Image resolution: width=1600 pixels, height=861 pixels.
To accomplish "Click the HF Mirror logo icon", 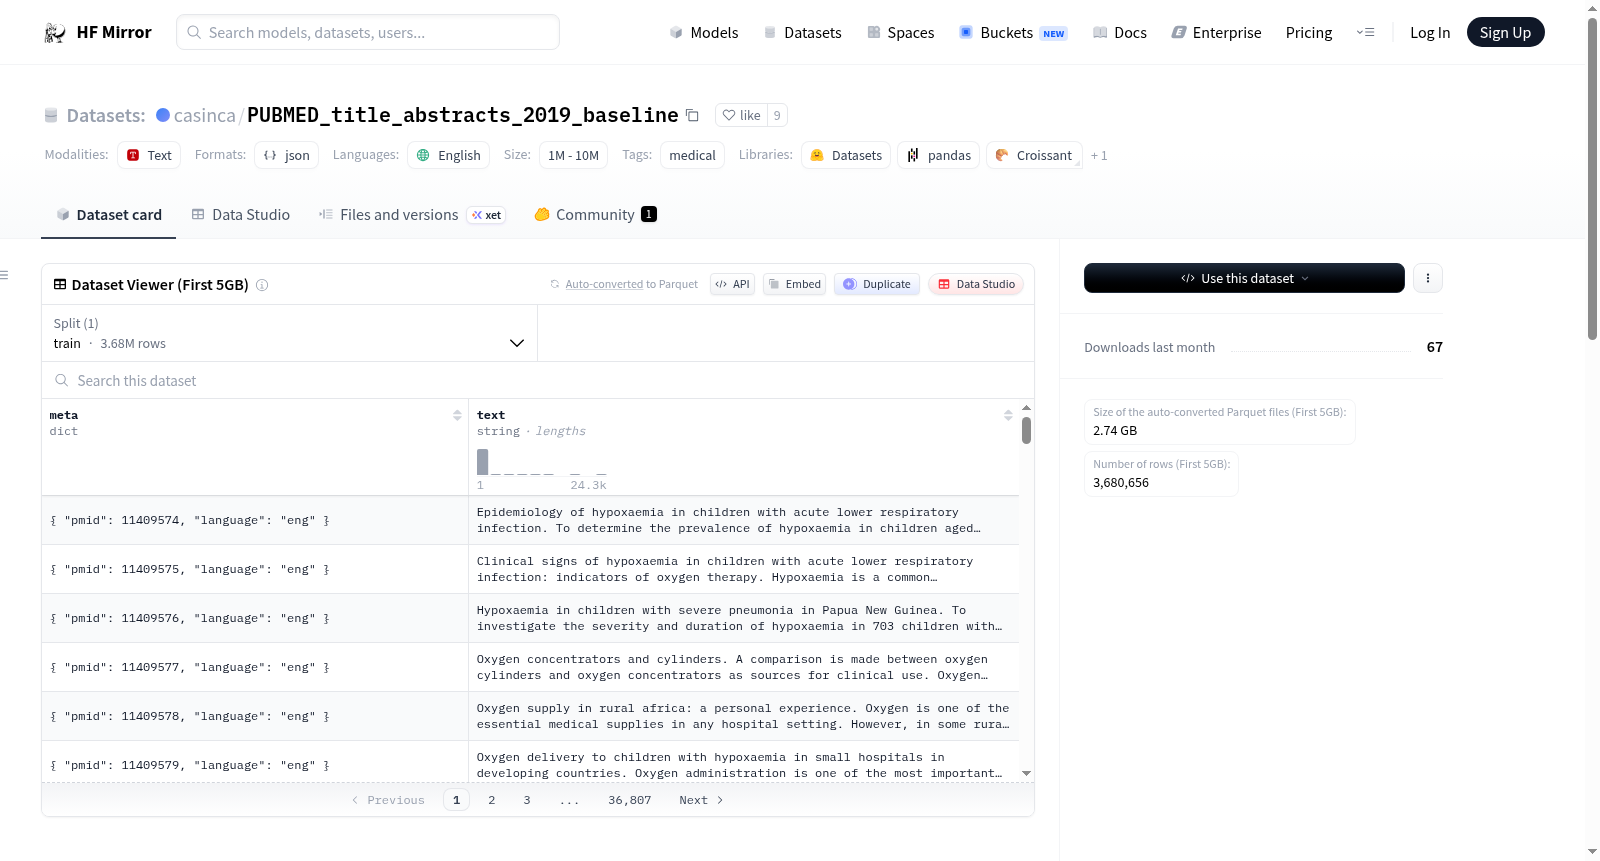I will [55, 33].
